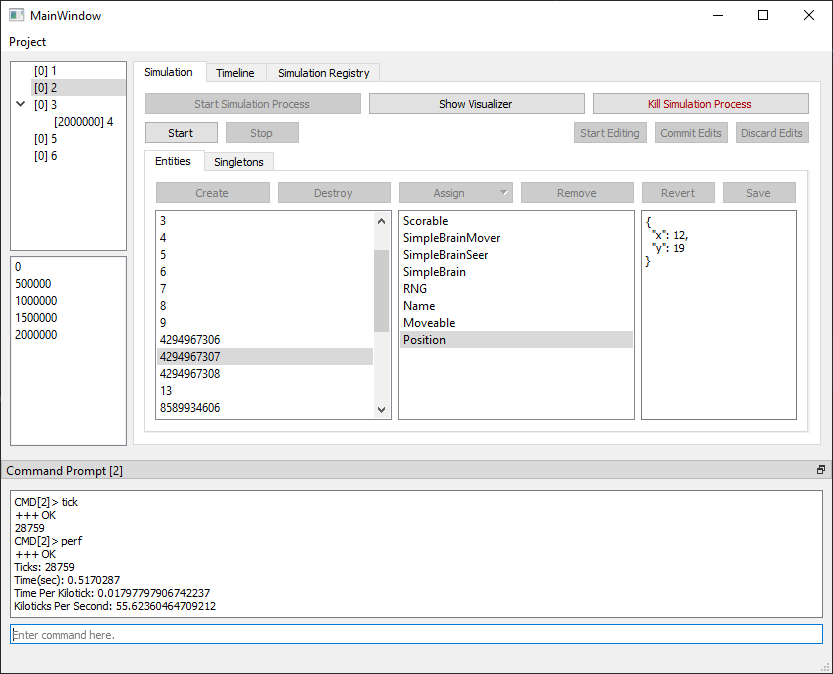Screen dimensions: 833x674
Task: Click the Commit Edits button
Action: pyautogui.click(x=691, y=133)
